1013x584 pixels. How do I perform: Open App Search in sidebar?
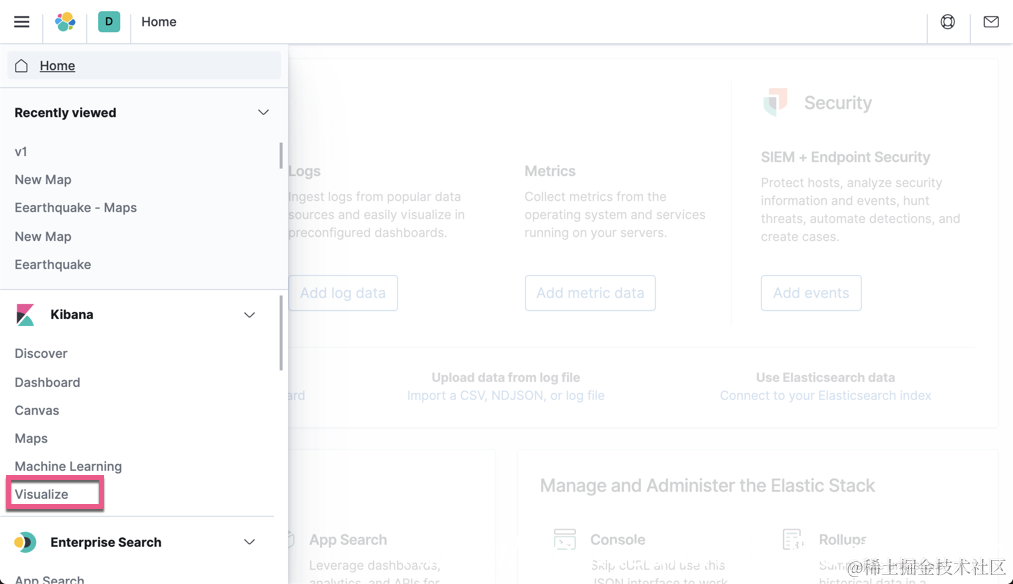coord(49,579)
